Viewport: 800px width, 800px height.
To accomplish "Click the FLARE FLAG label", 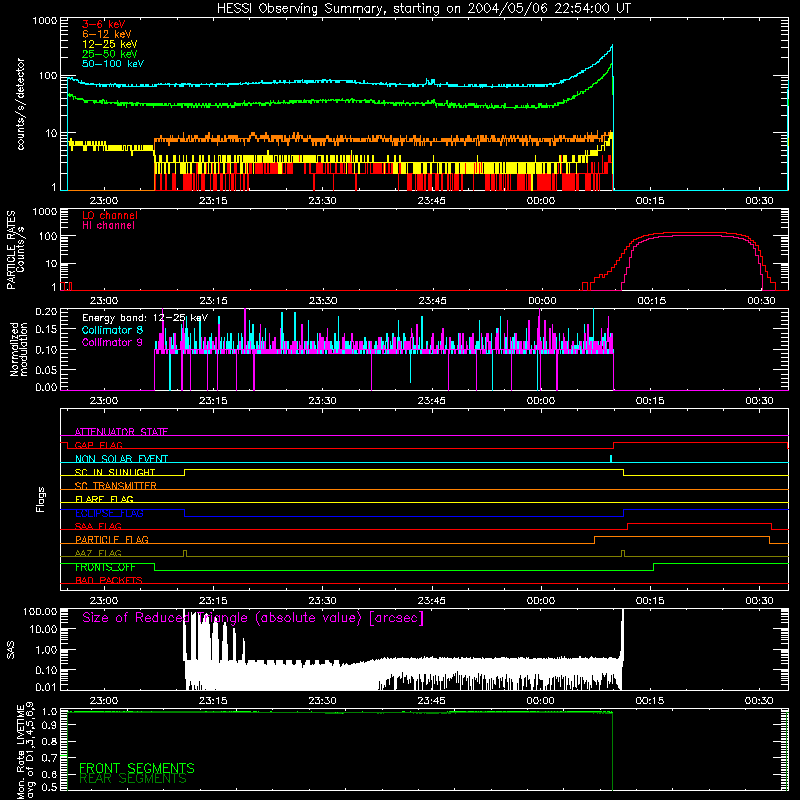I will coord(104,499).
